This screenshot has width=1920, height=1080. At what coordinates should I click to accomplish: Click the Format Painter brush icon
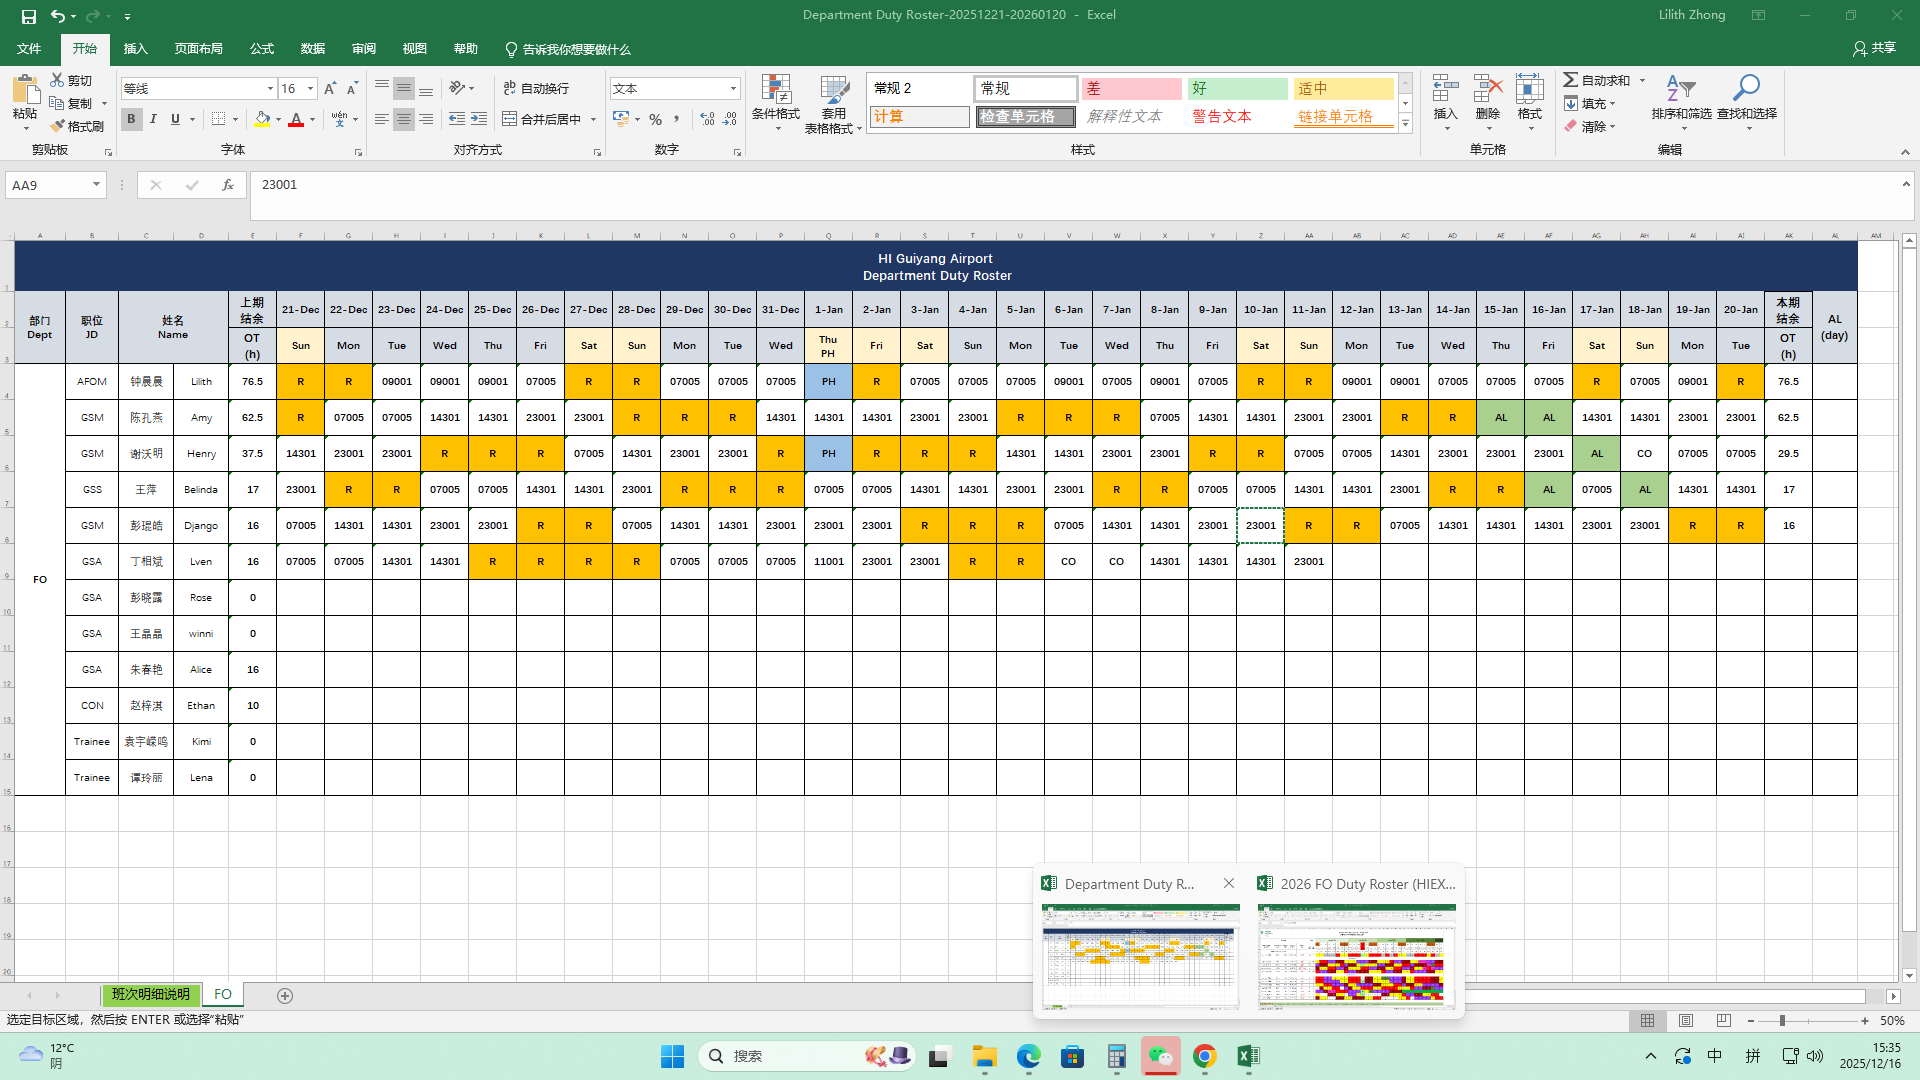58,126
